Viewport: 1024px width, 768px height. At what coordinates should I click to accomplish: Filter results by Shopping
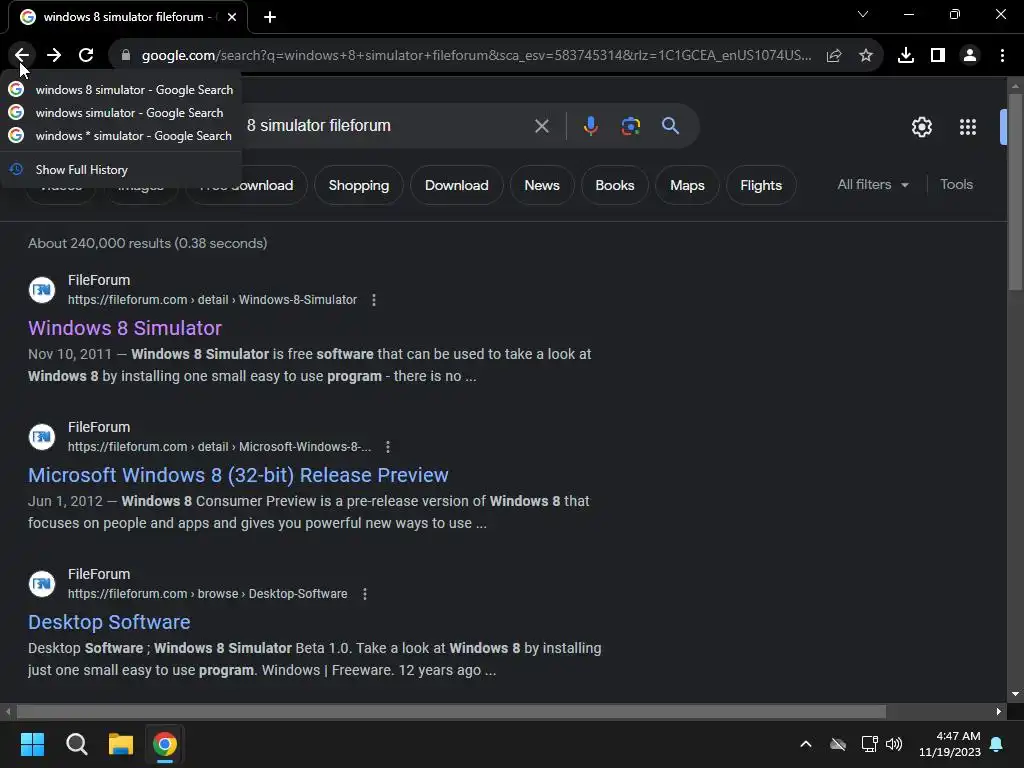click(x=359, y=185)
